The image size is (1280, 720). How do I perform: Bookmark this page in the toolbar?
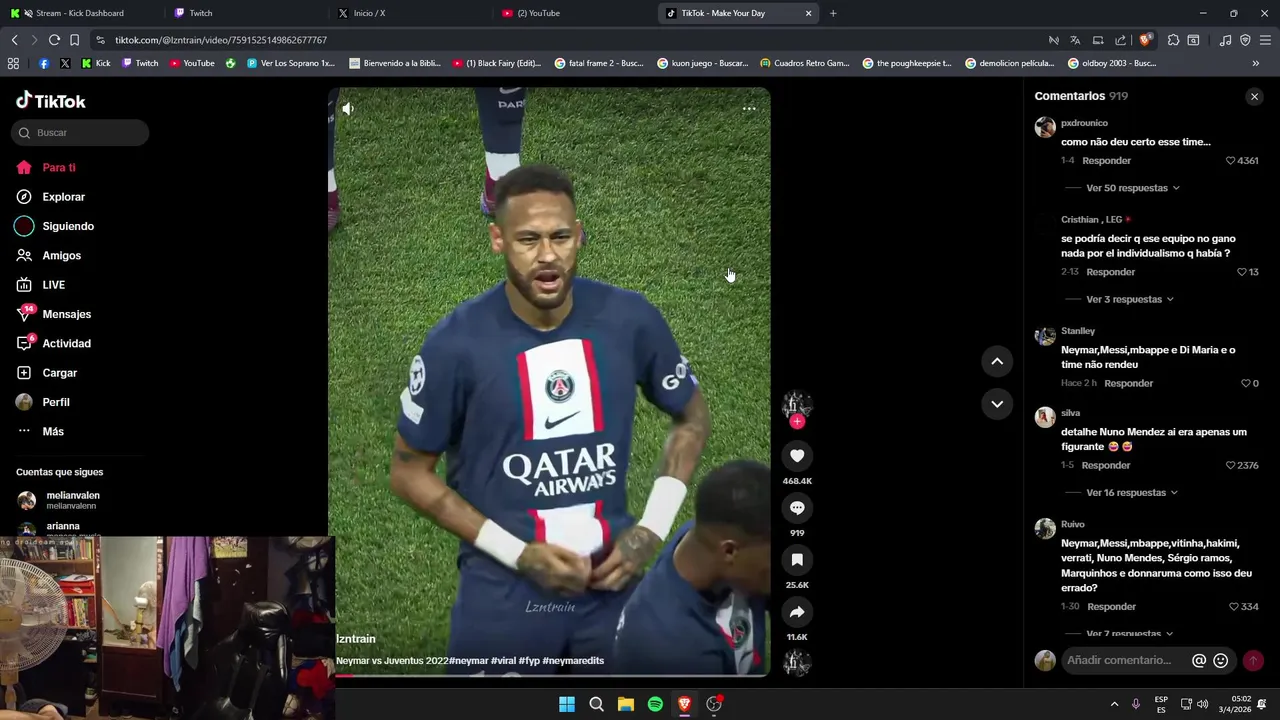tap(74, 40)
